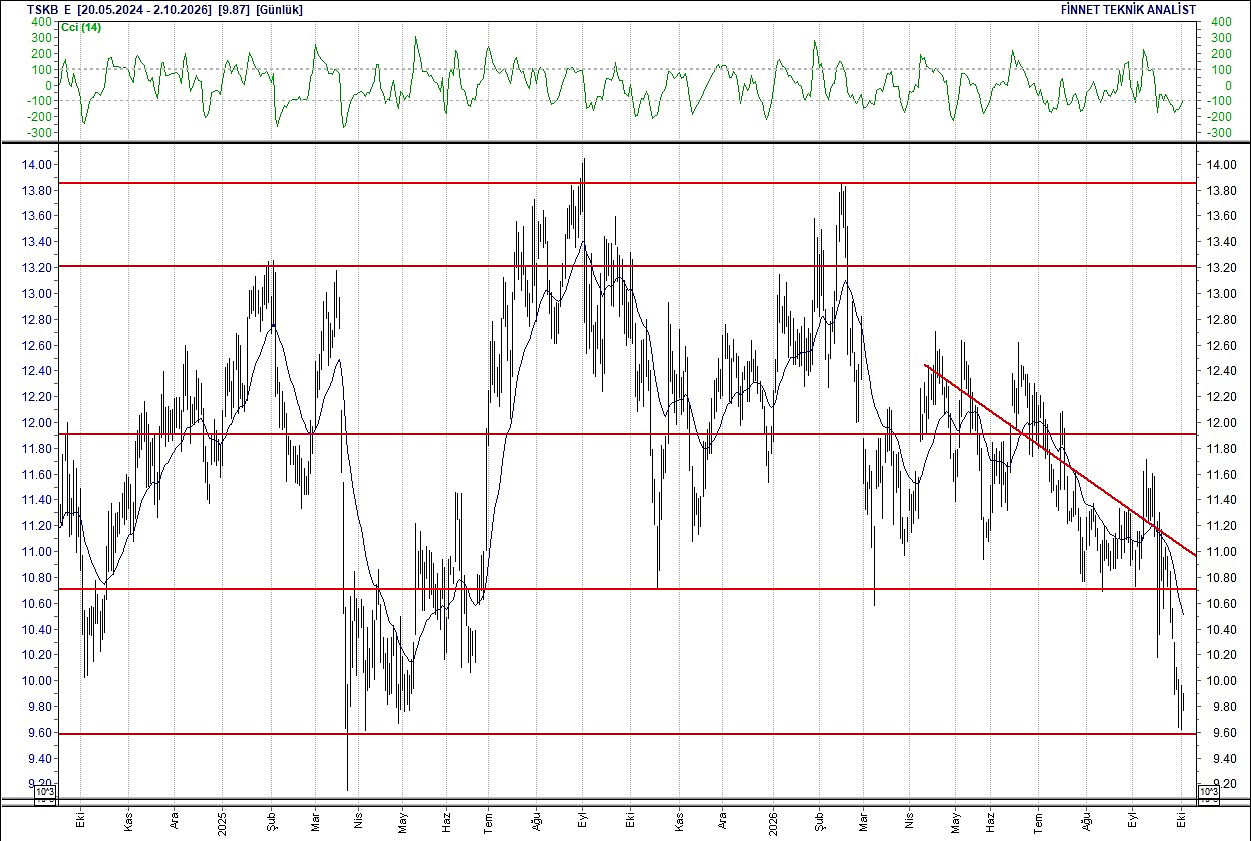
Task: Click the last price value [9.87]
Action: [234, 9]
